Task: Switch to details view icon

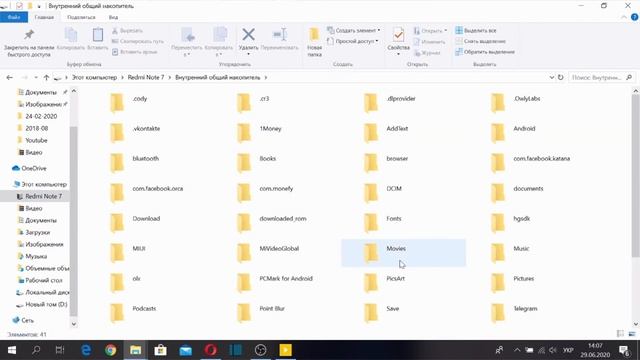Action: click(620, 334)
